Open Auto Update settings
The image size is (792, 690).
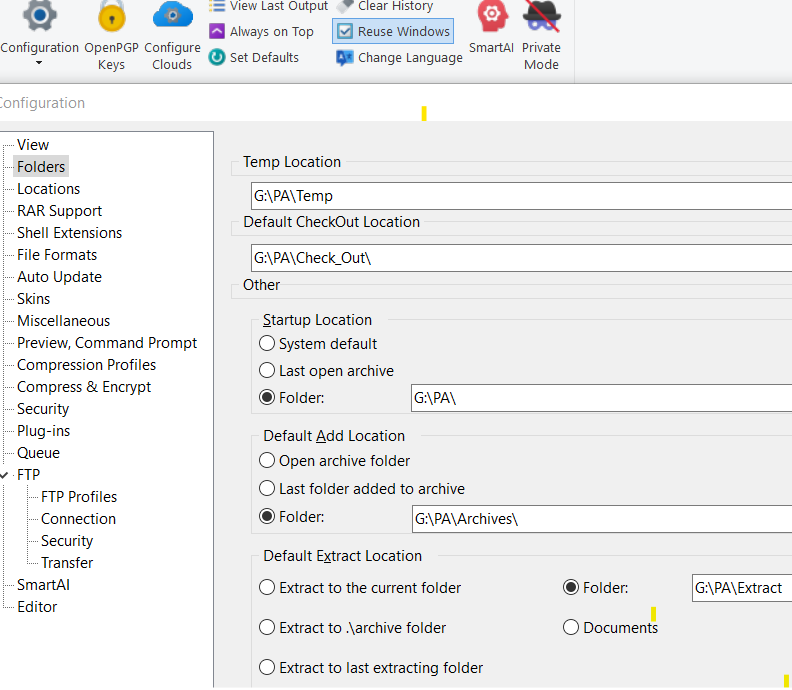[59, 277]
